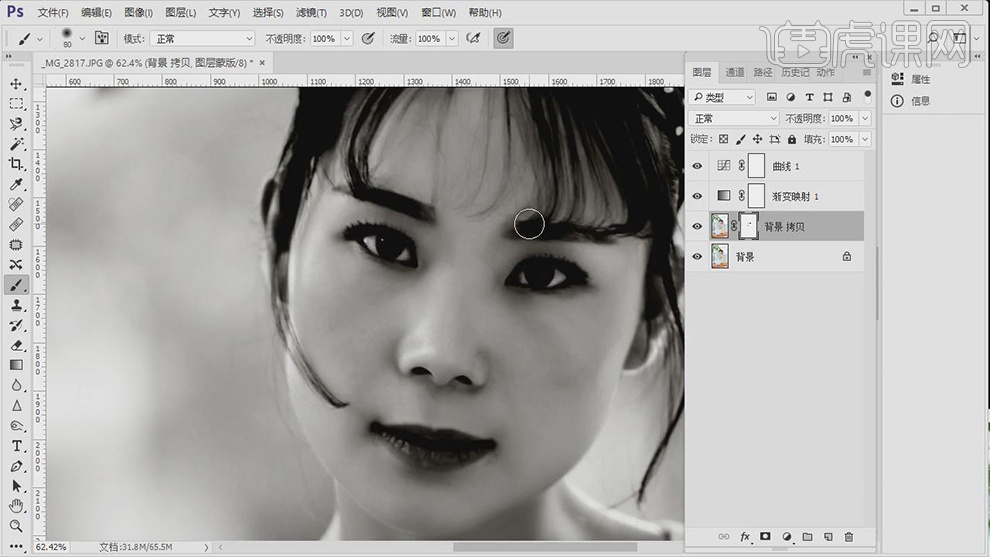
Task: Toggle visibility of 渐变映射 1 layer
Action: [x=698, y=196]
